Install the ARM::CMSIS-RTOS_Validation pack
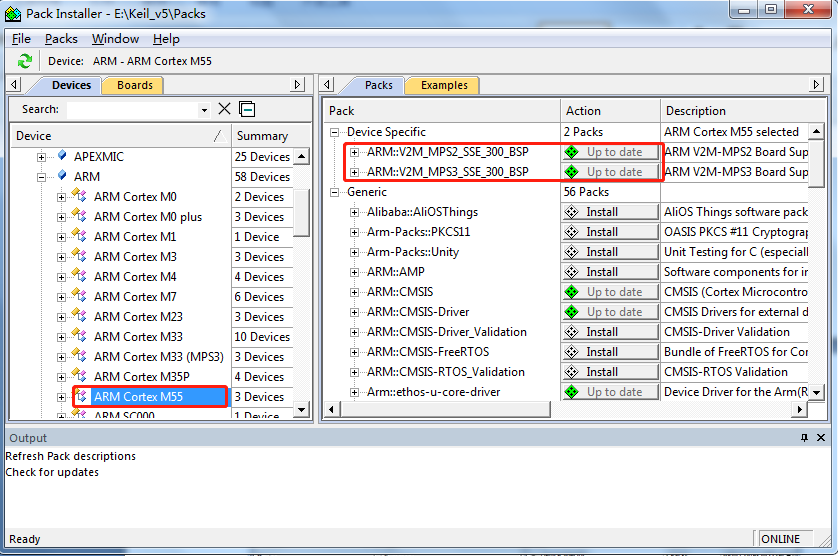 [610, 372]
